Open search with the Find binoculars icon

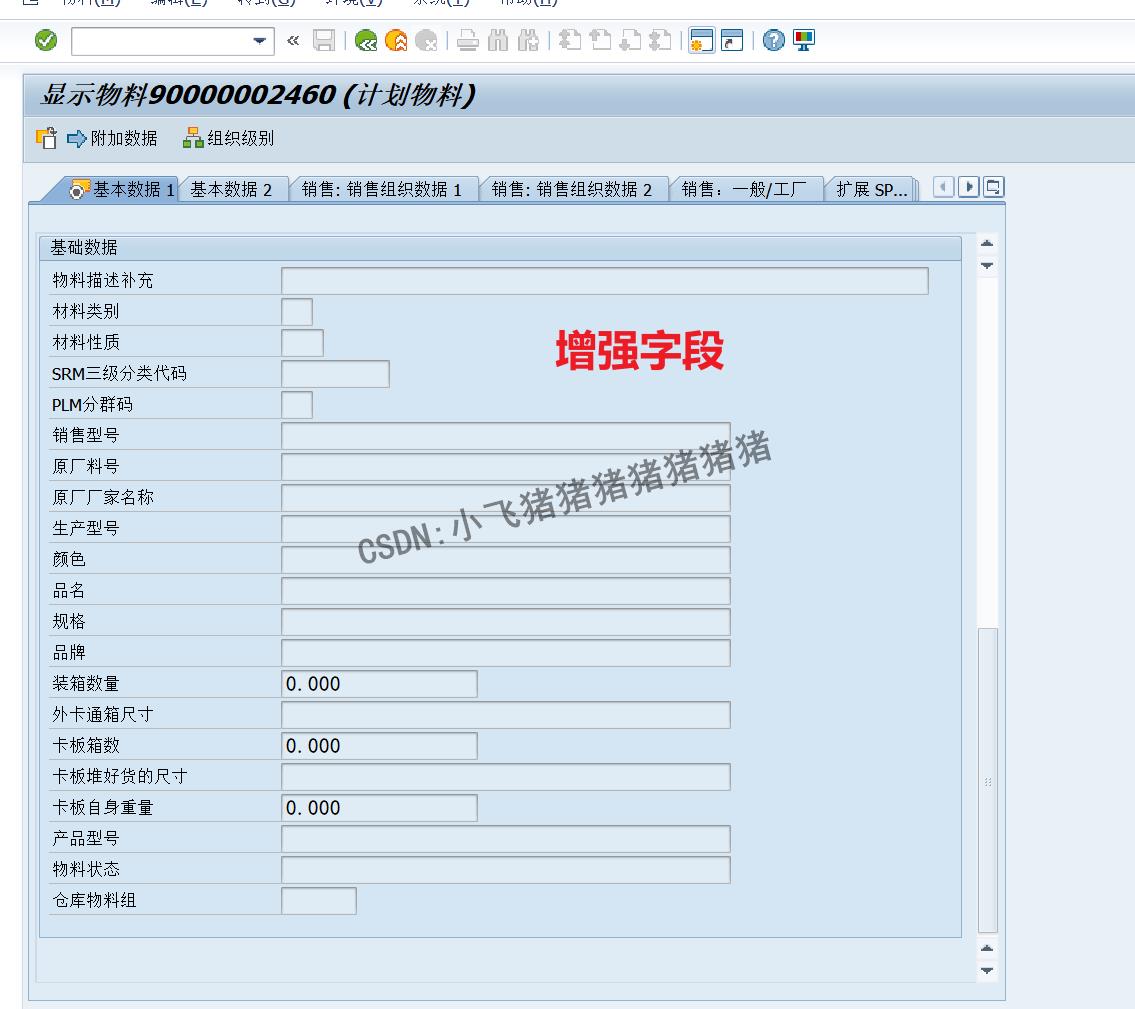tap(497, 42)
